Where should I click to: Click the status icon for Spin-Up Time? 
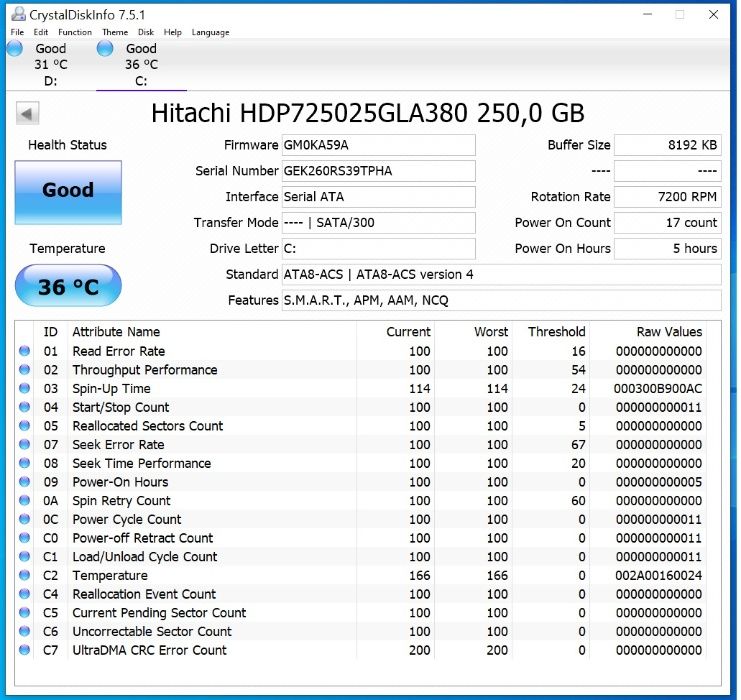(25, 389)
